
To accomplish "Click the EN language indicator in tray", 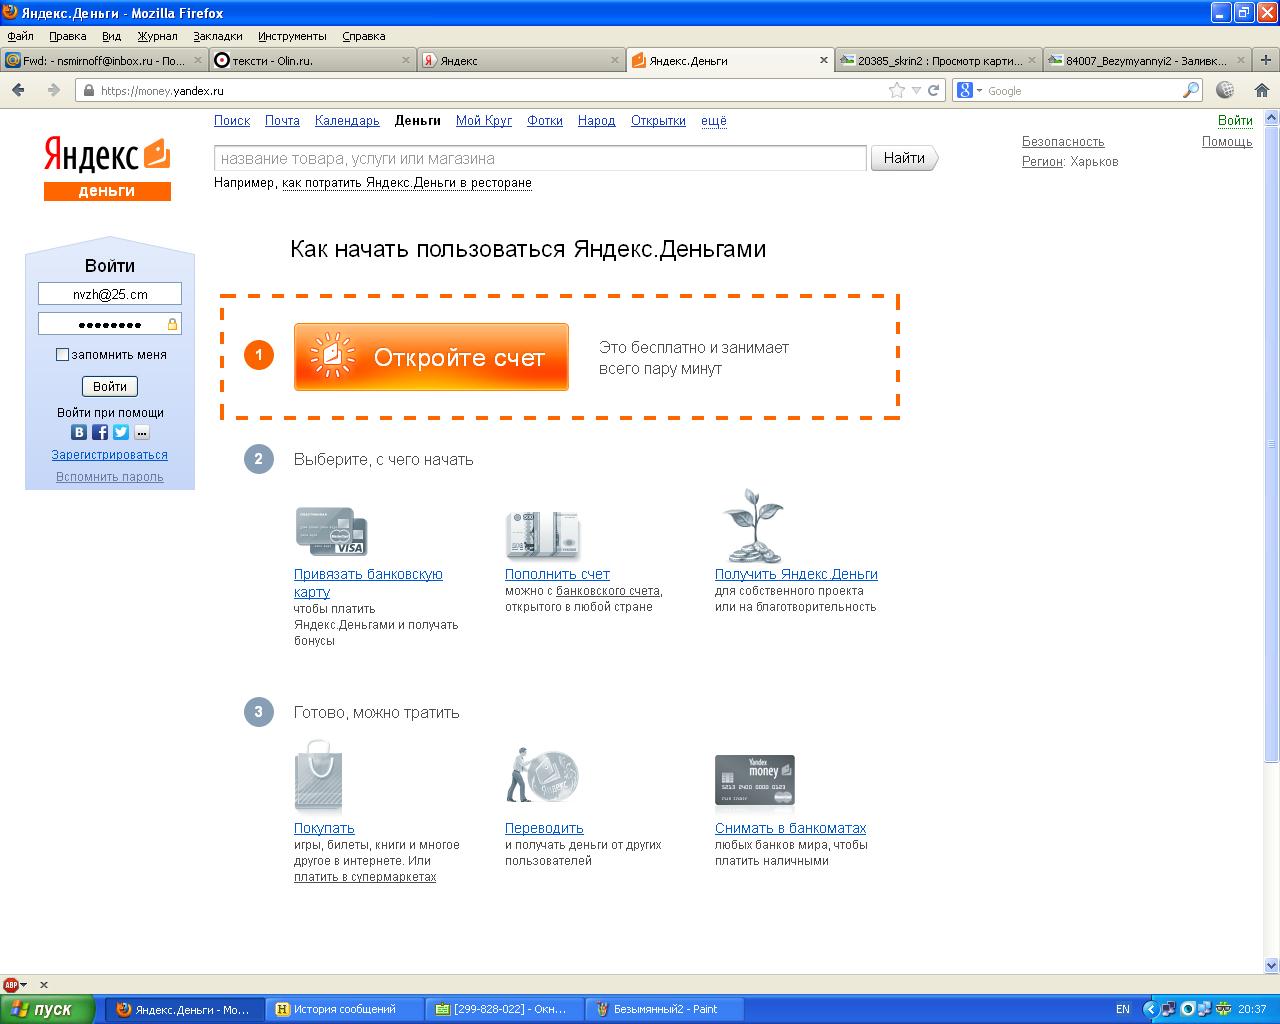I will point(1122,1009).
